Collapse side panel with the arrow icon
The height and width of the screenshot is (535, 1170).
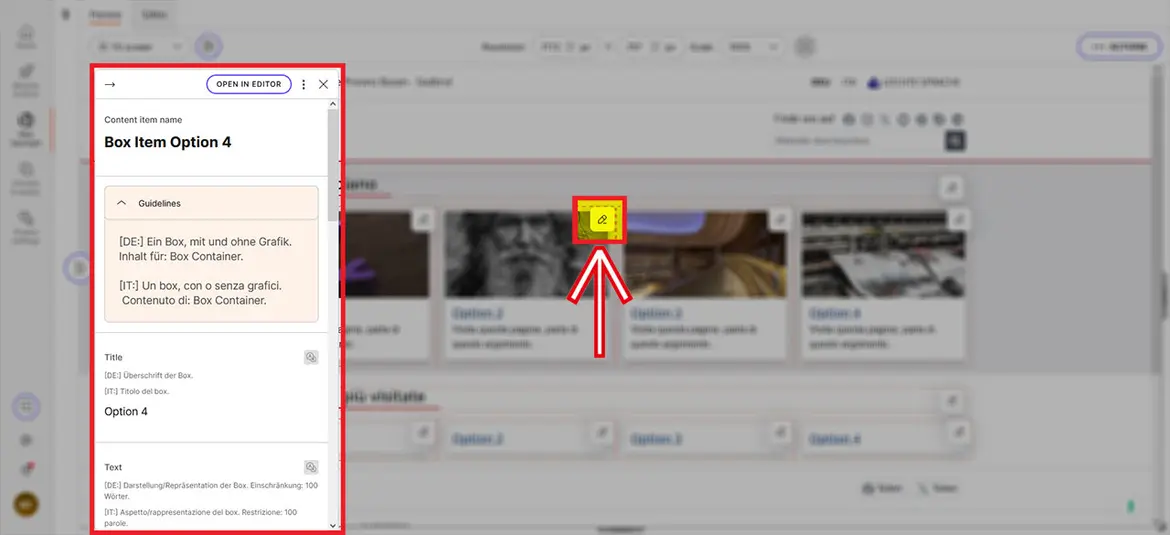pyautogui.click(x=110, y=85)
